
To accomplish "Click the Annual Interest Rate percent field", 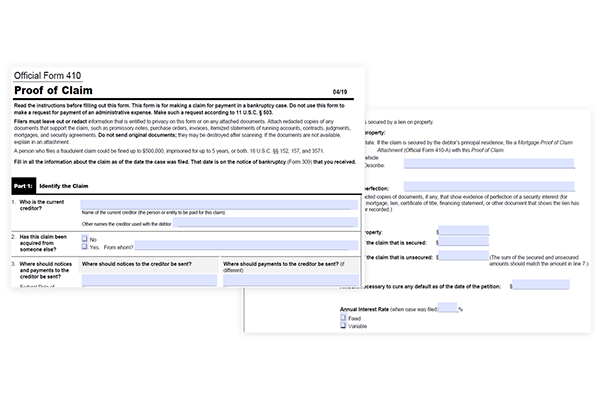I will click(447, 308).
